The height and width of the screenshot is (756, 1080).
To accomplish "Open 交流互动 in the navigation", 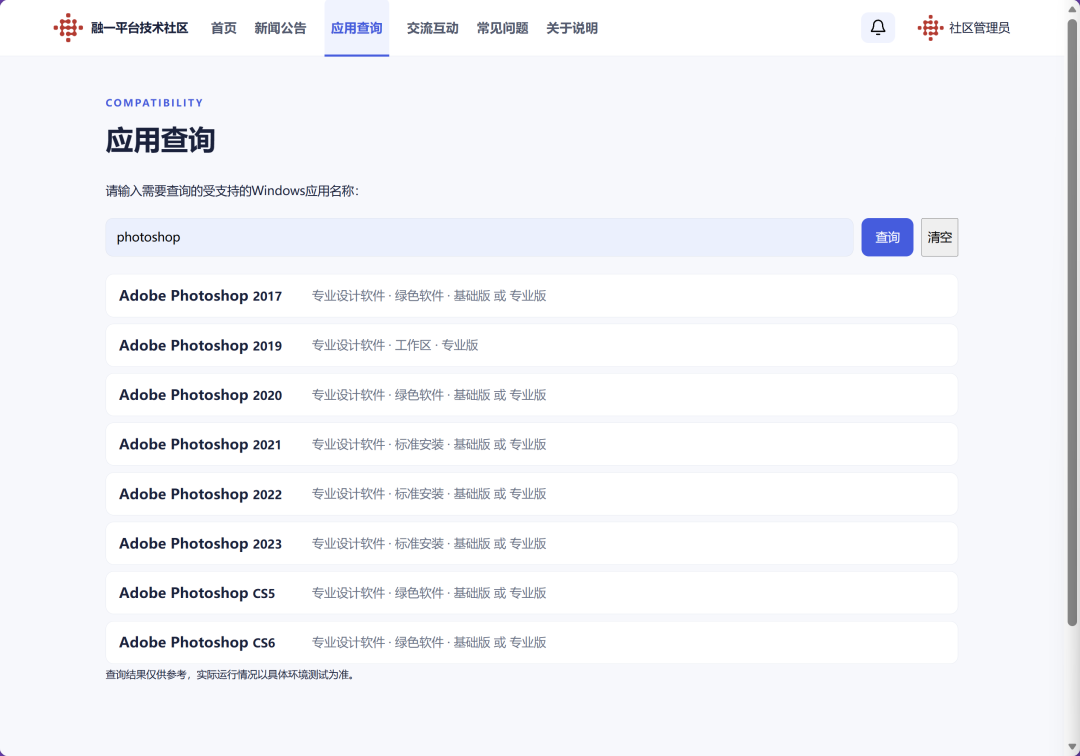I will click(433, 28).
